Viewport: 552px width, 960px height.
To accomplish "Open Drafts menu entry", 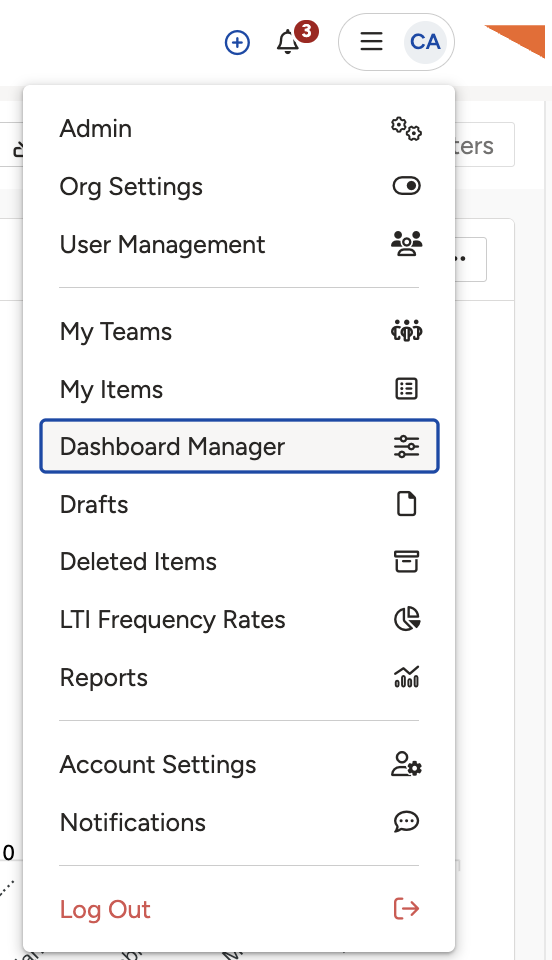I will (x=239, y=504).
